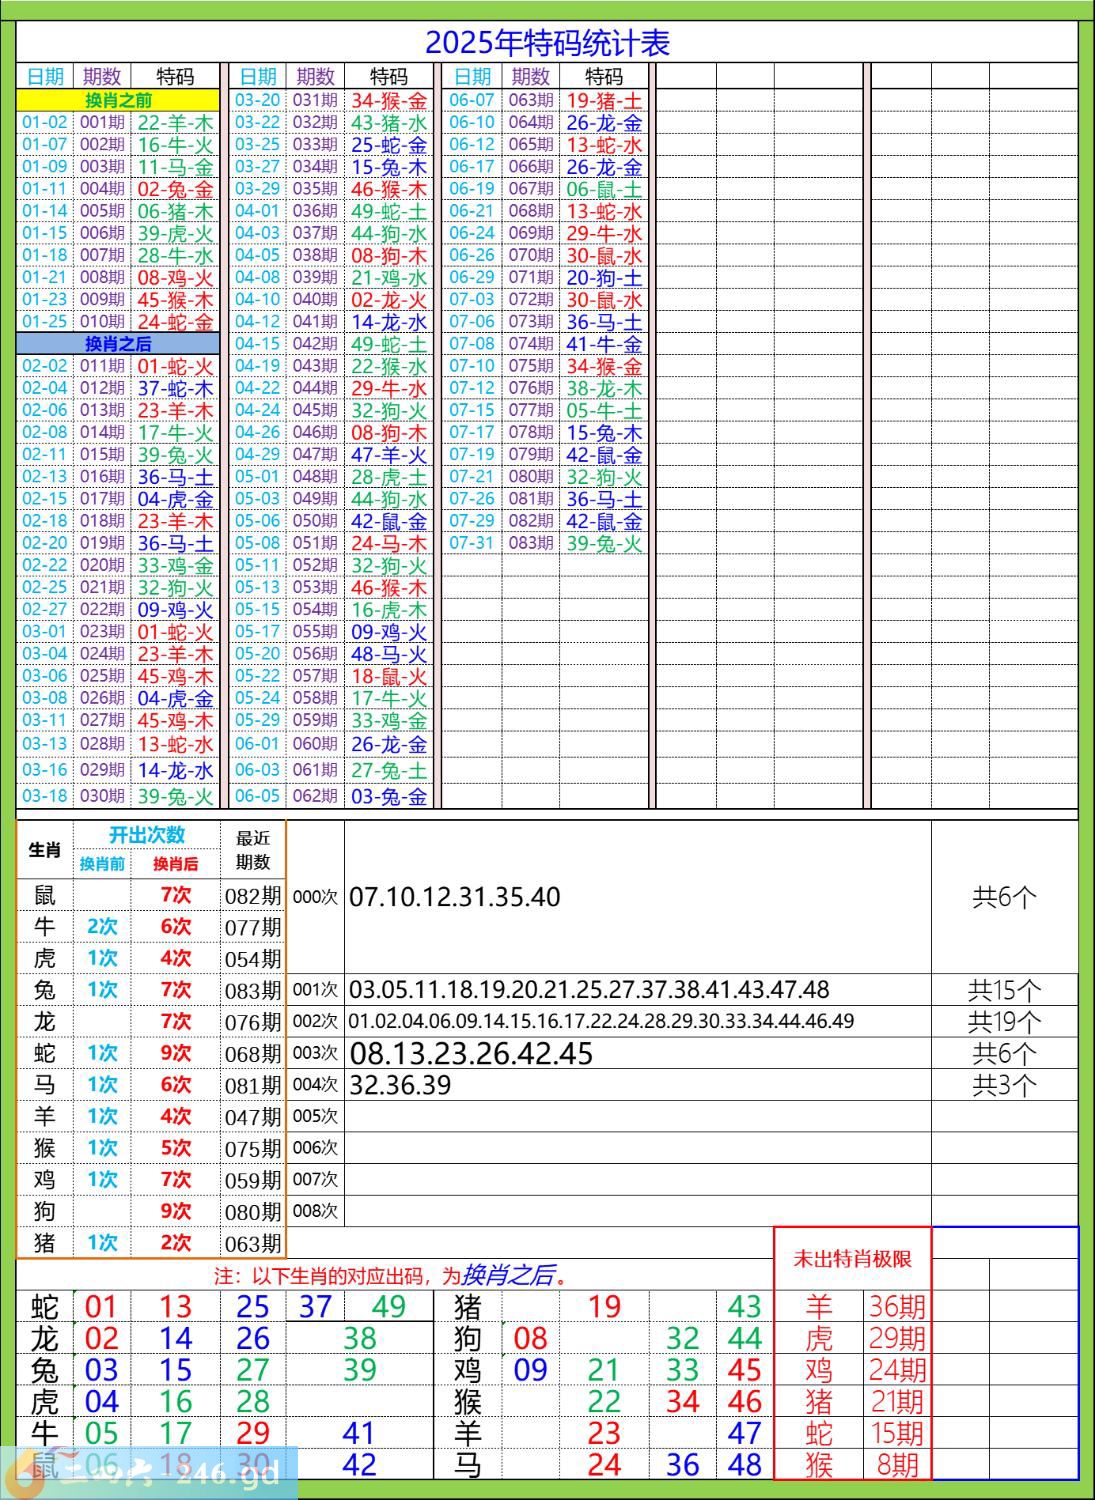The height and width of the screenshot is (1500, 1095).
Task: Select green 43 in the 猪 number row
Action: [x=745, y=1306]
